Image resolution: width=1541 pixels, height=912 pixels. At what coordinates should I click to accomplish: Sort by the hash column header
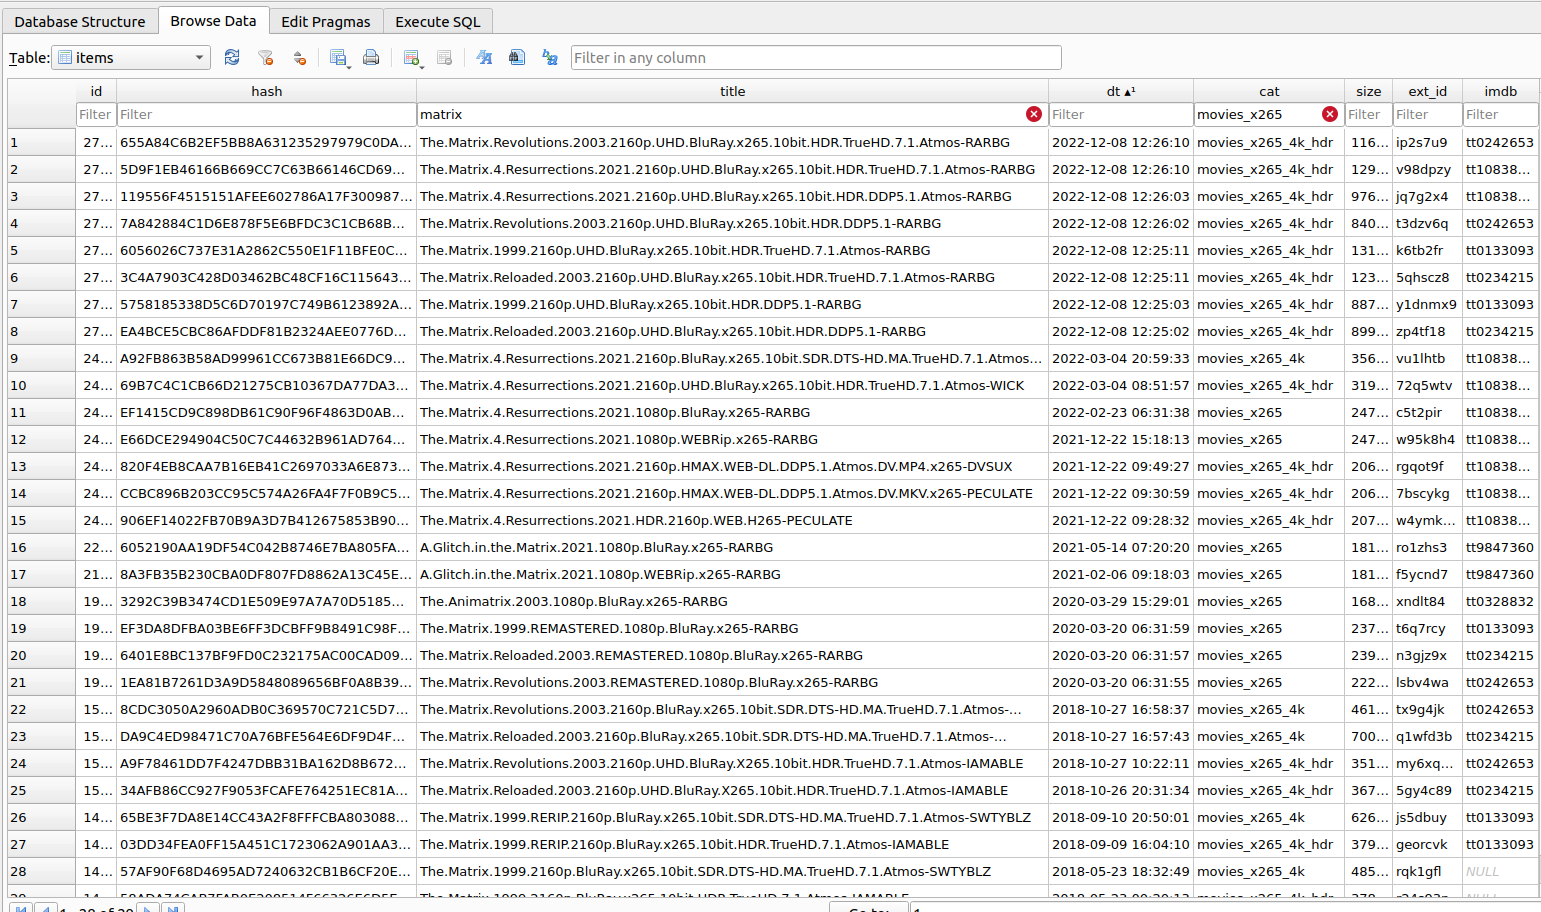pos(266,91)
